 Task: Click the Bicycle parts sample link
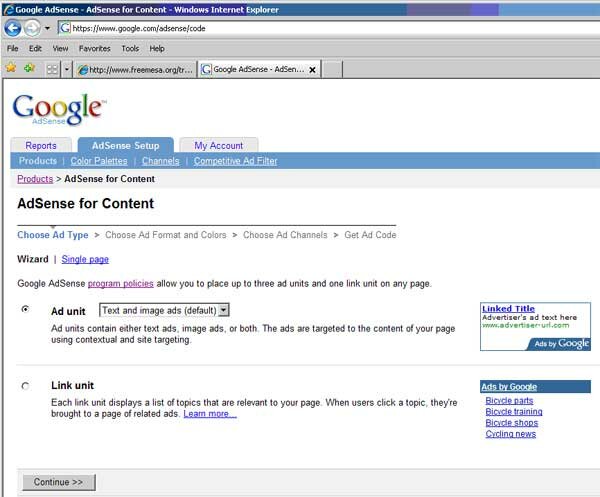(x=509, y=401)
